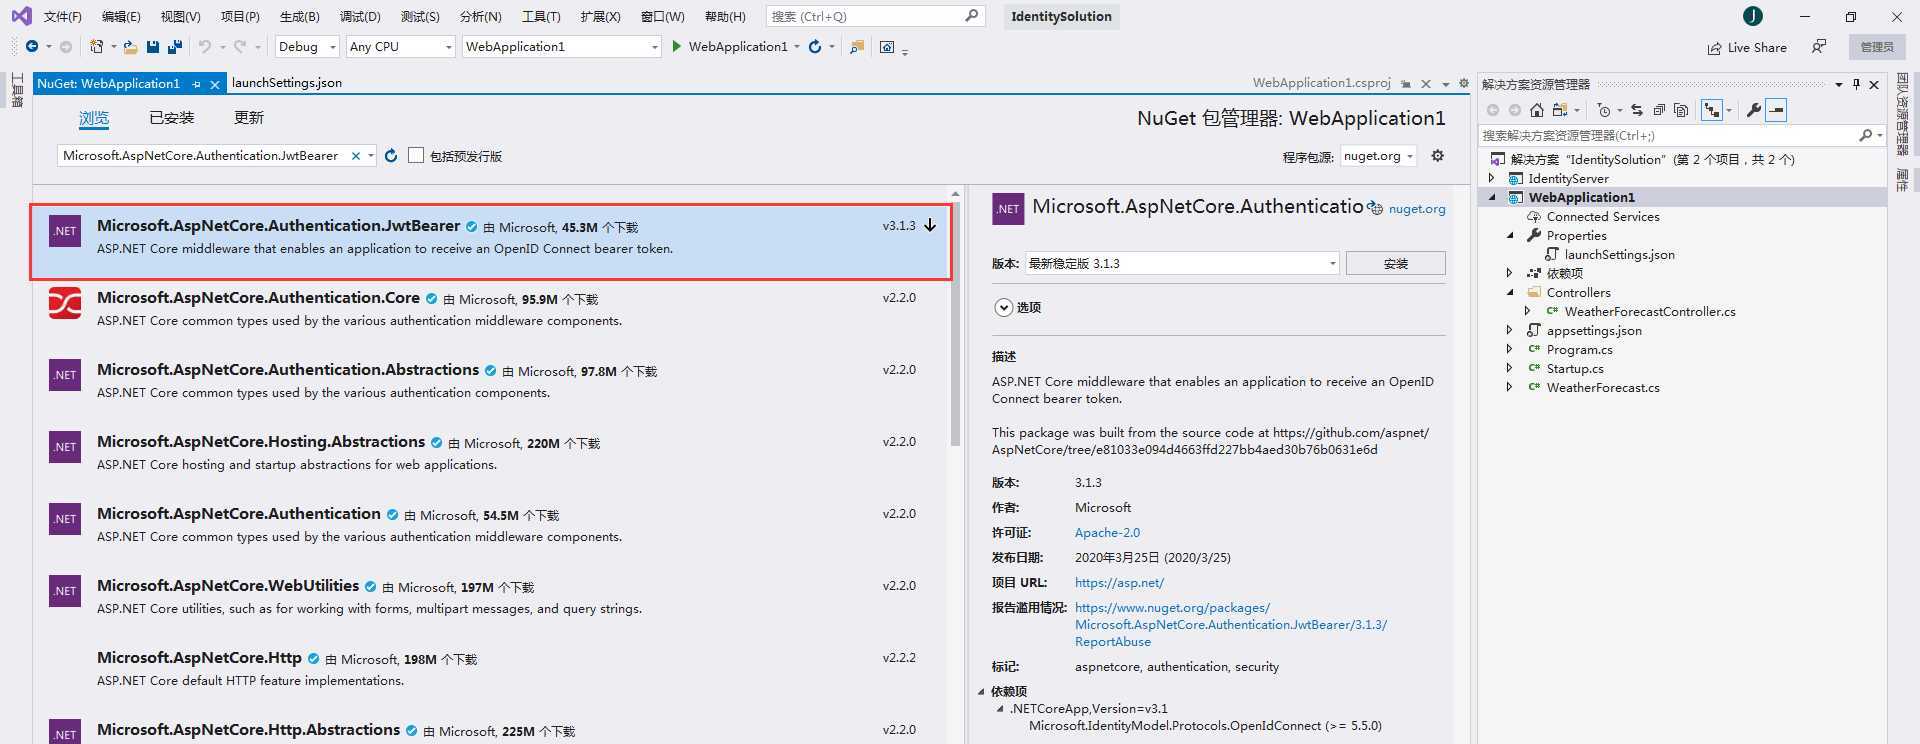The image size is (1920, 744).
Task: Click the New Project toolbar icon
Action: pyautogui.click(x=96, y=47)
